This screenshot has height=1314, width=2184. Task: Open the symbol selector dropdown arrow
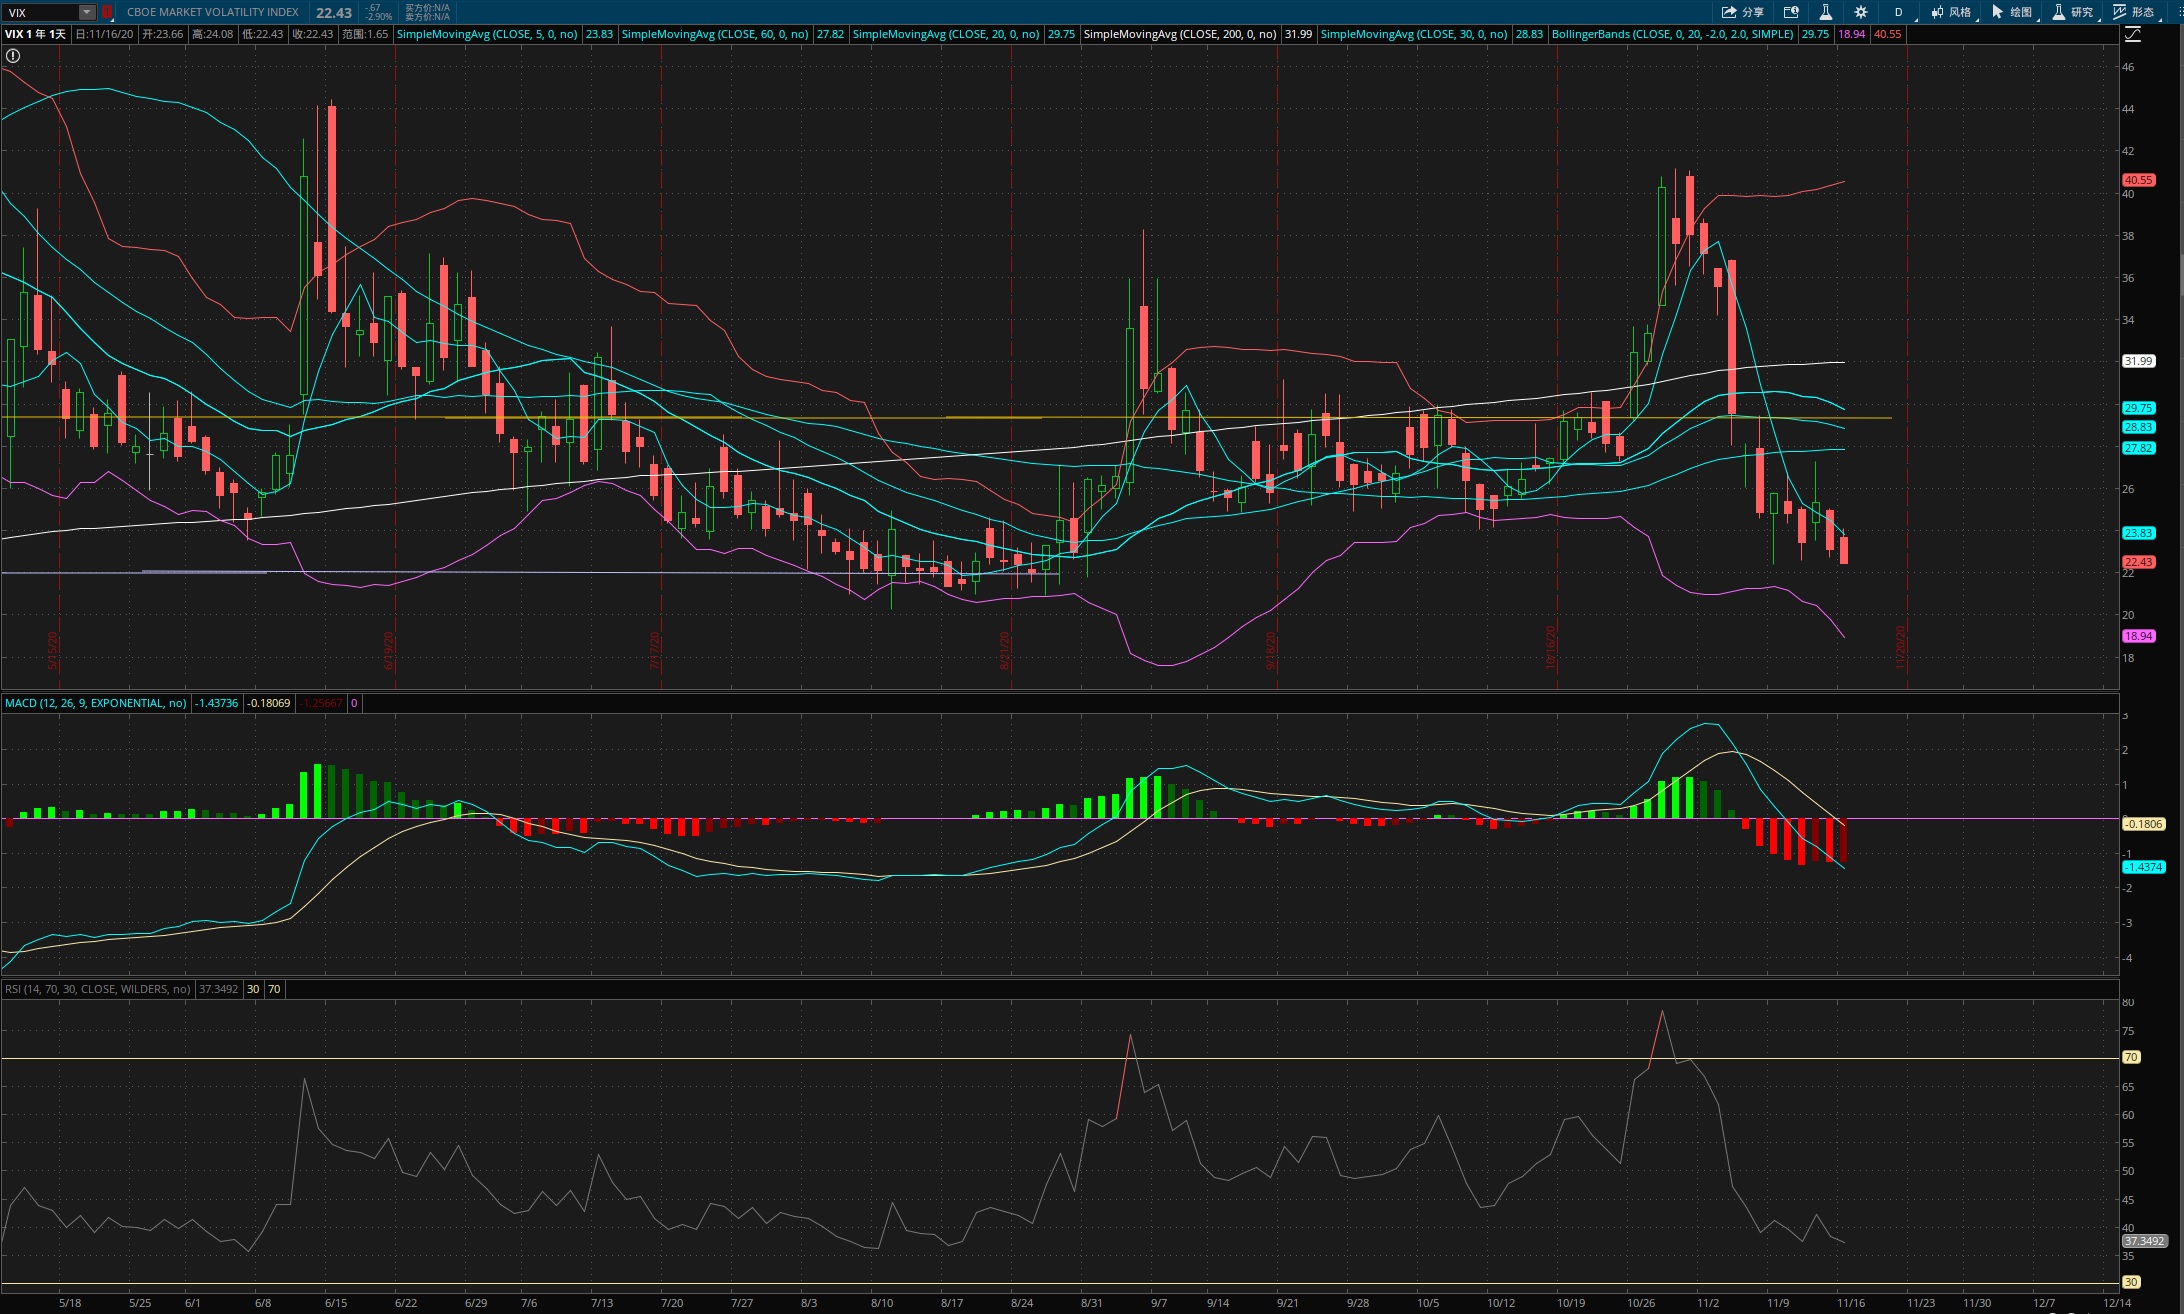tap(87, 12)
